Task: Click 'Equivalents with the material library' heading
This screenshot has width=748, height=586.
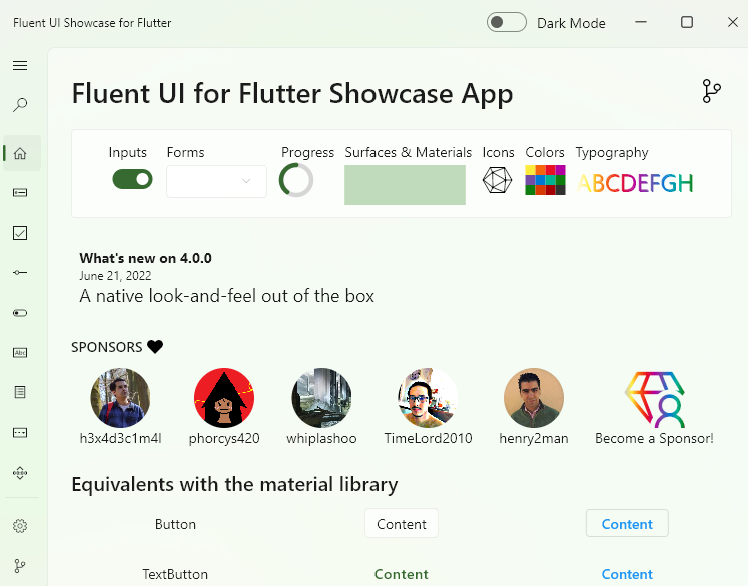Action: [235, 484]
